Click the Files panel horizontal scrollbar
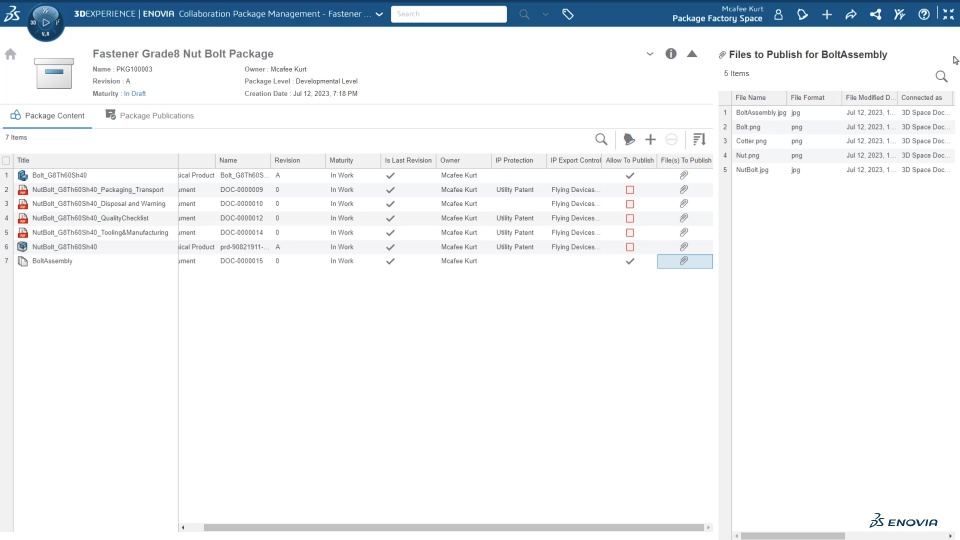This screenshot has width=960, height=540. pyautogui.click(x=793, y=536)
